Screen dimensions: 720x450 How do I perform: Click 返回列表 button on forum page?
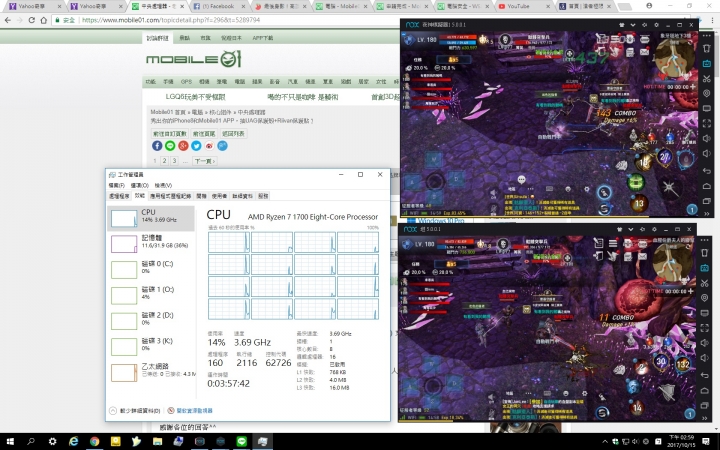coord(233,134)
